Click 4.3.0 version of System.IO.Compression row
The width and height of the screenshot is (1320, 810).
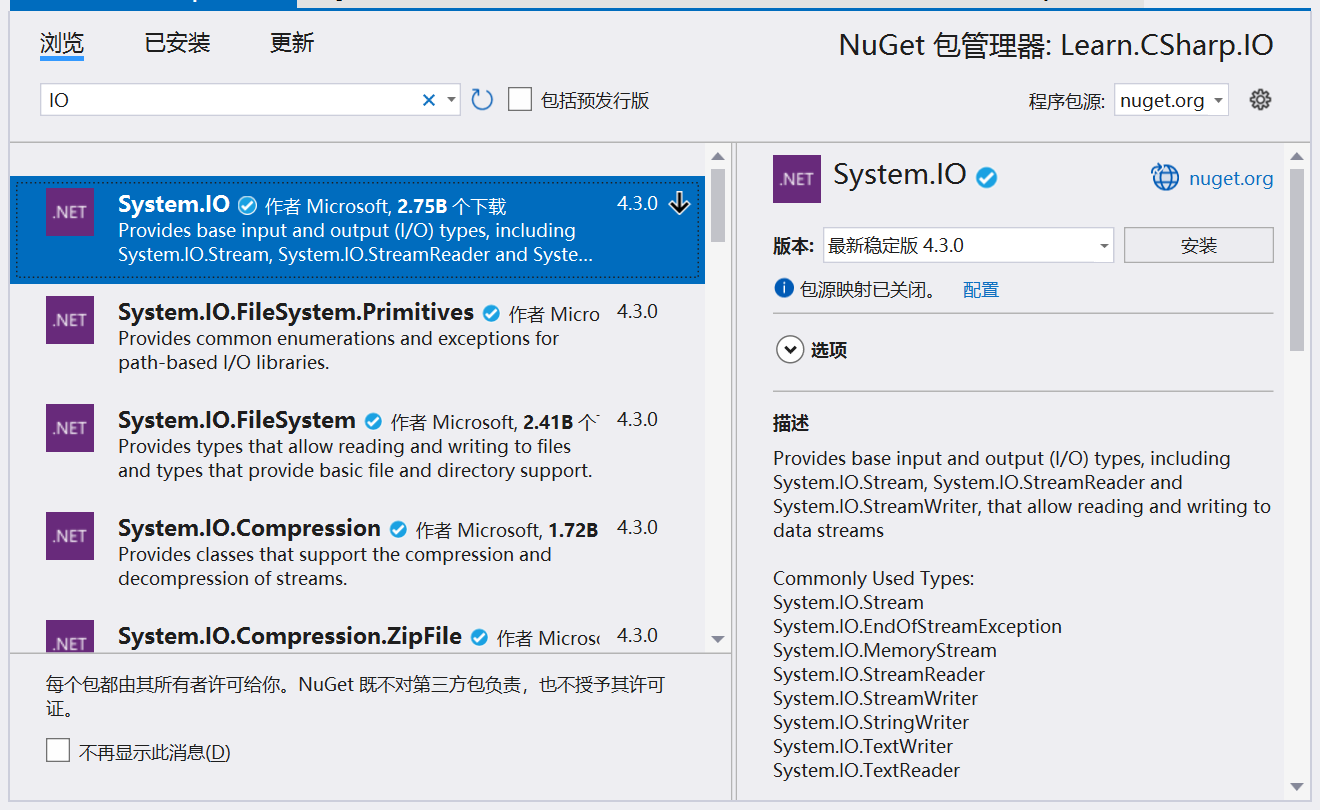[x=637, y=527]
